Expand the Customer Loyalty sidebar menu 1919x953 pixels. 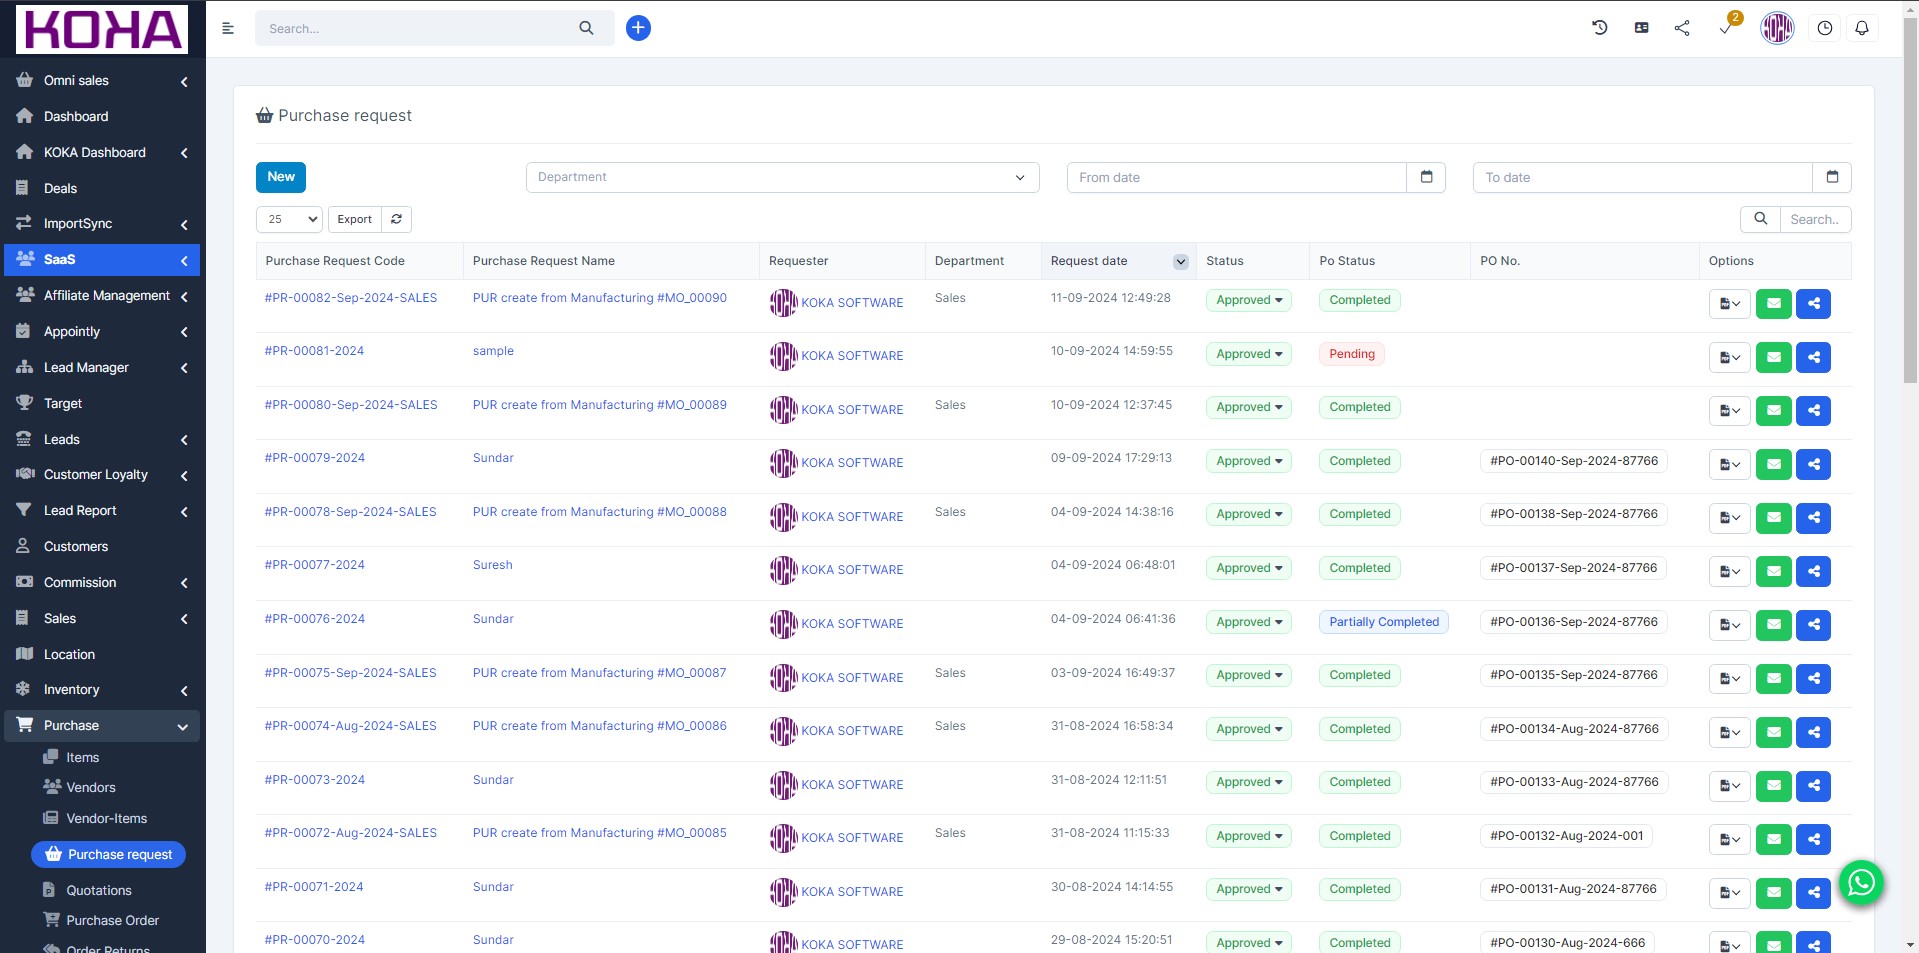(x=102, y=474)
